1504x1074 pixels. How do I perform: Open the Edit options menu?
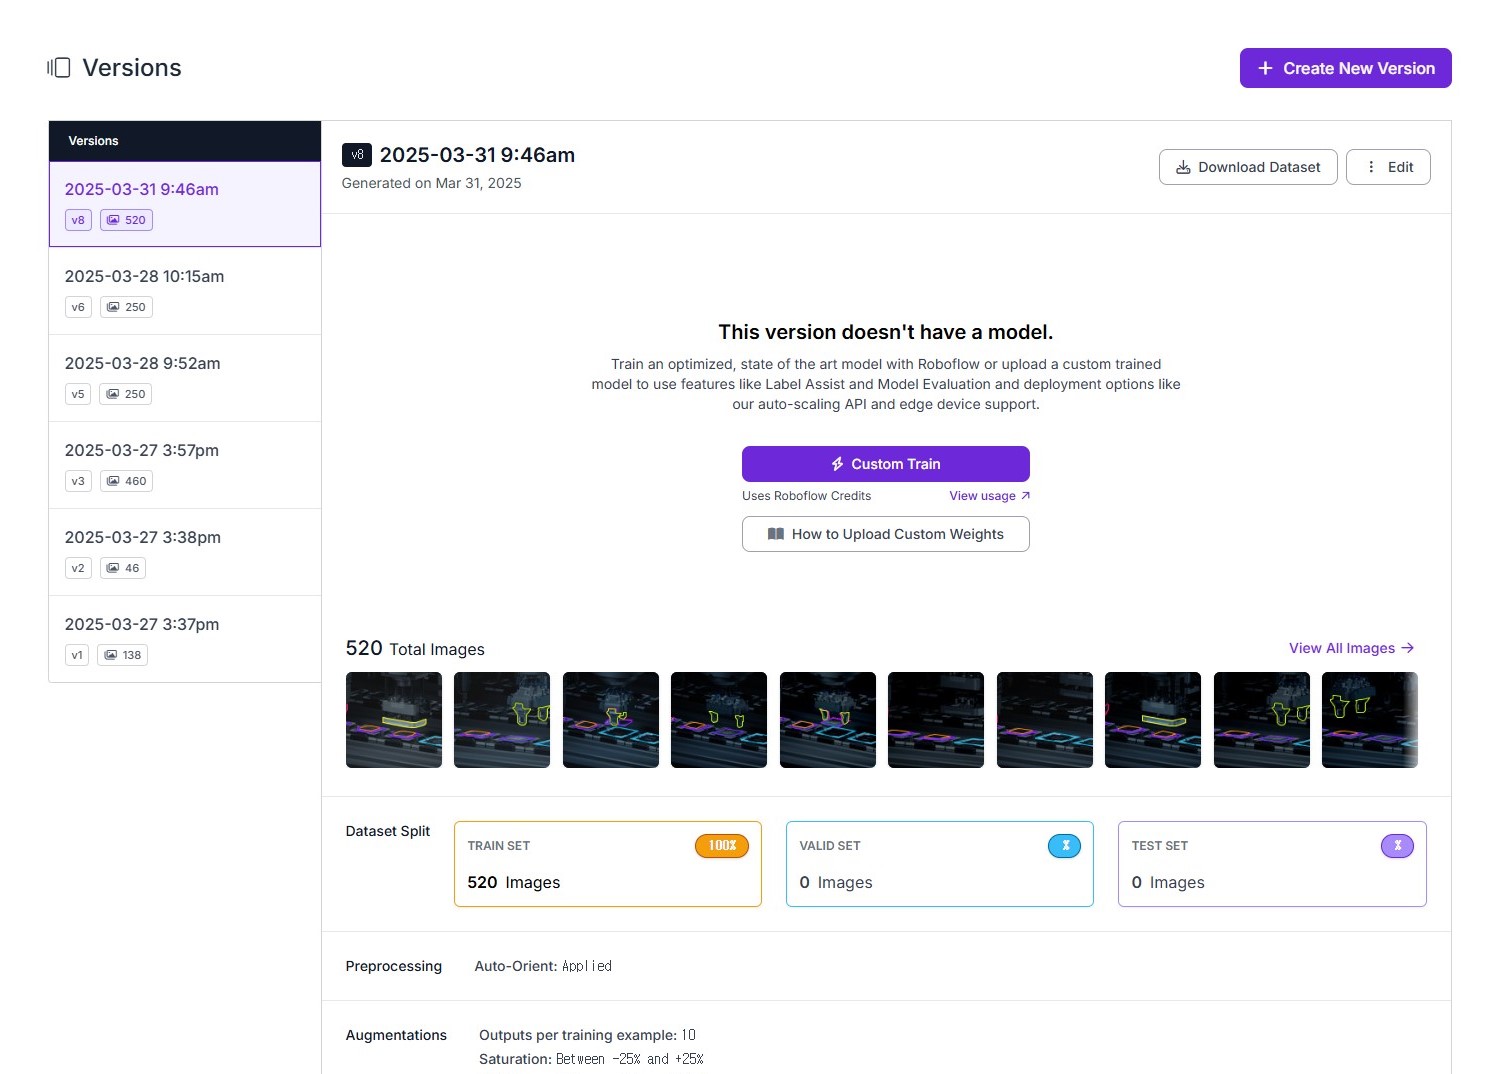(1388, 167)
